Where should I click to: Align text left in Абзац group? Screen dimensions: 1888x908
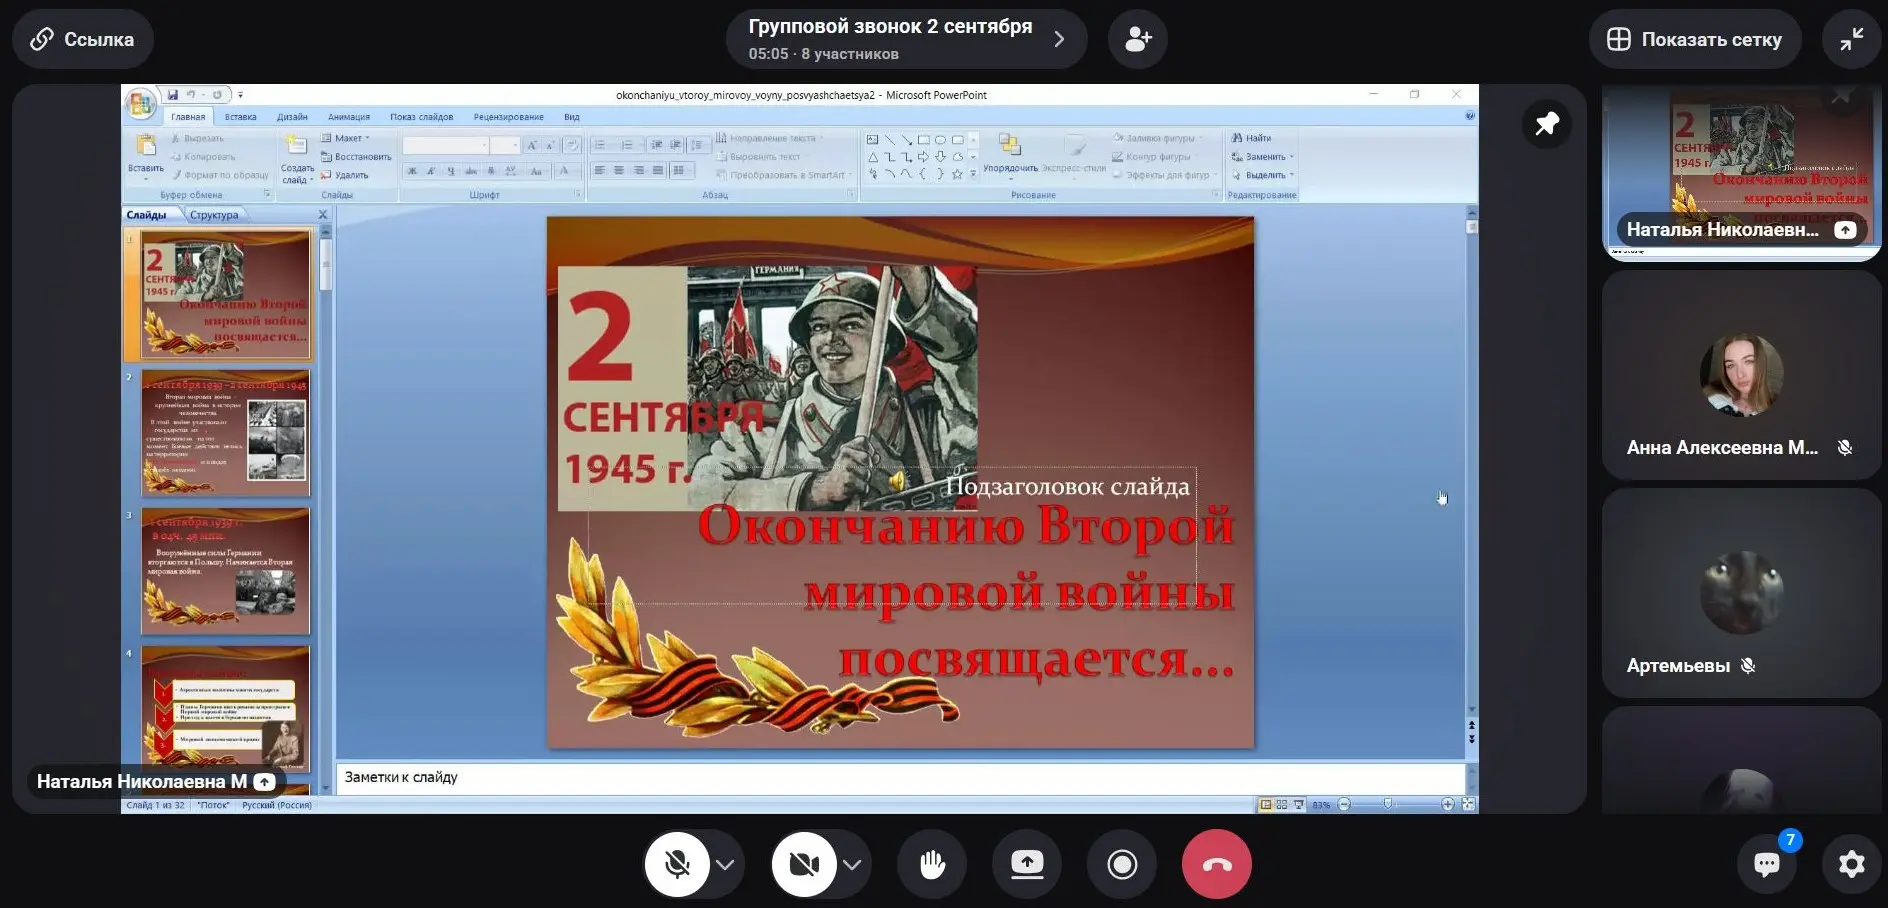[x=599, y=171]
